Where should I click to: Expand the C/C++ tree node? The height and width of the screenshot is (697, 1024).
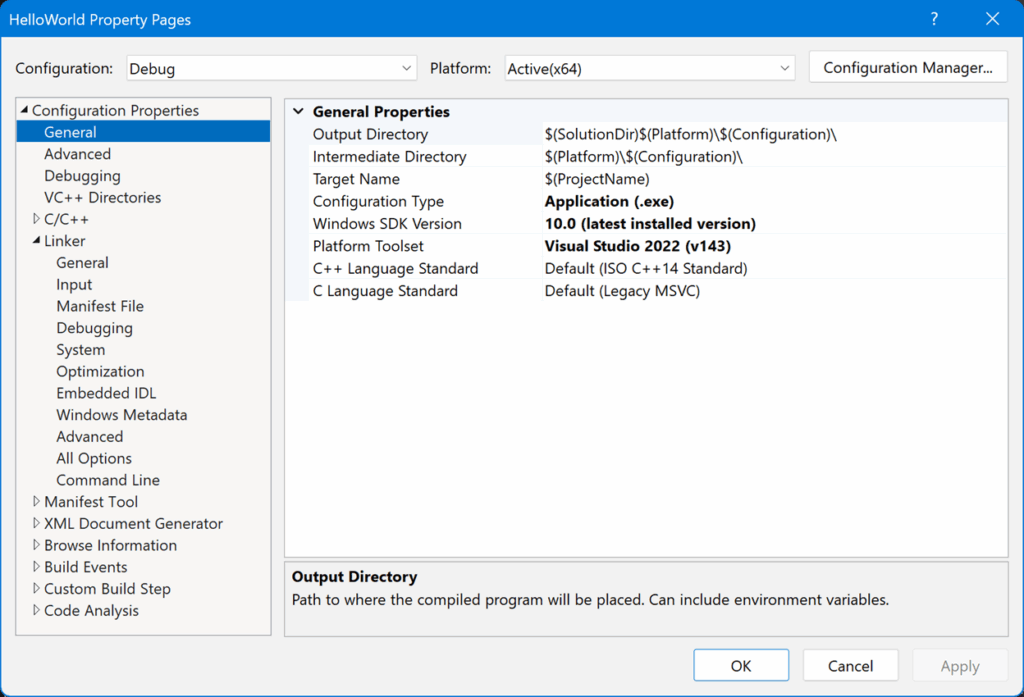click(37, 219)
